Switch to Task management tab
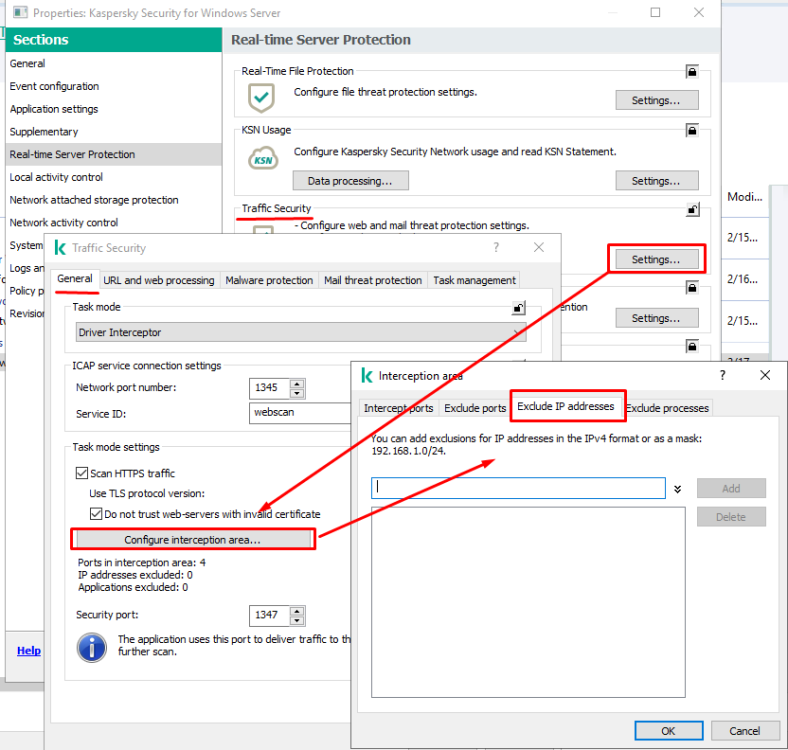Image resolution: width=788 pixels, height=750 pixels. click(x=474, y=280)
